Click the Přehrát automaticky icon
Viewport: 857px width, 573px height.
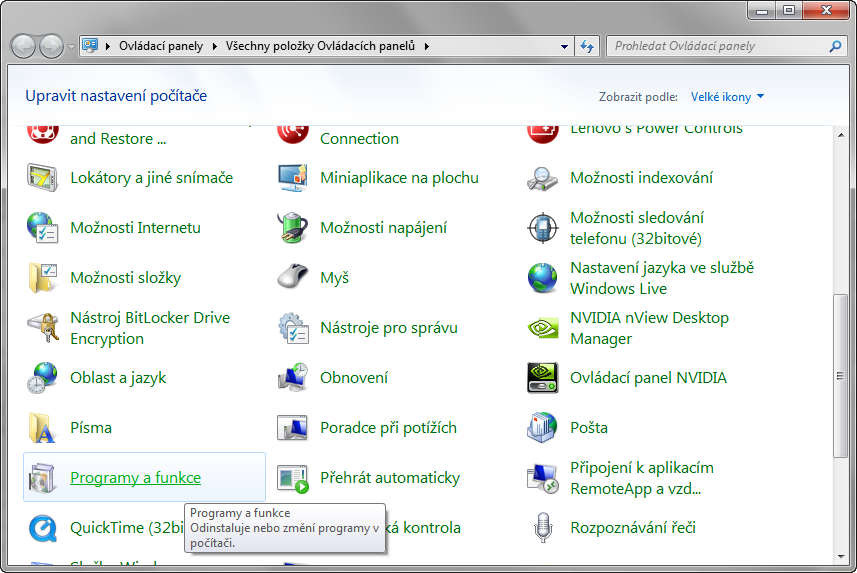[x=292, y=479]
